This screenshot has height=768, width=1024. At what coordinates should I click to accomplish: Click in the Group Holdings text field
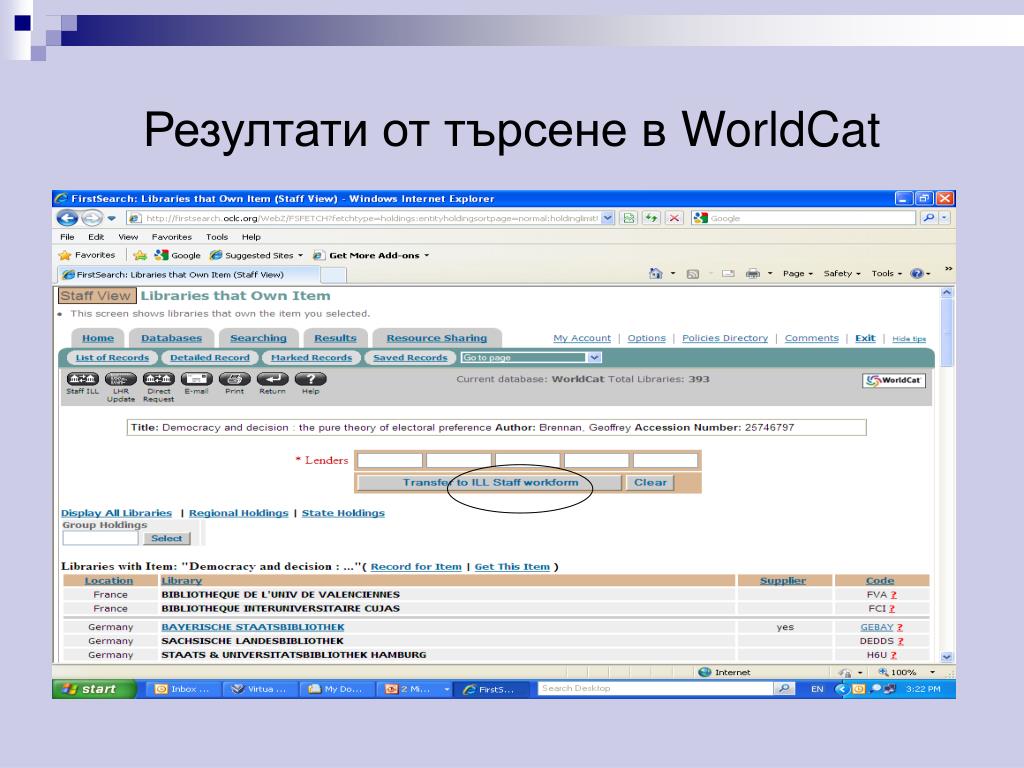tap(101, 538)
